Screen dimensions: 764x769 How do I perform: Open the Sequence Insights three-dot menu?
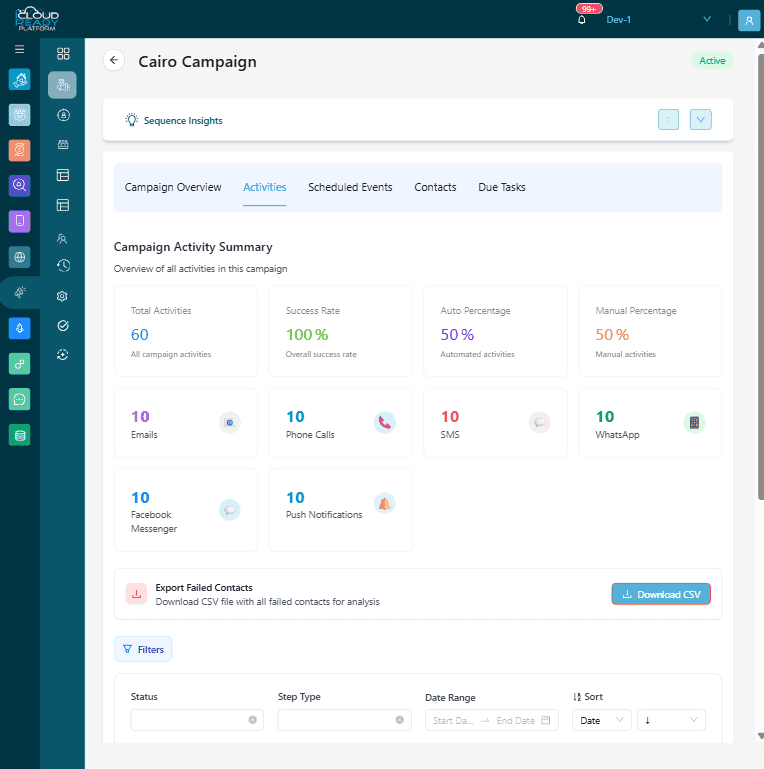point(669,120)
